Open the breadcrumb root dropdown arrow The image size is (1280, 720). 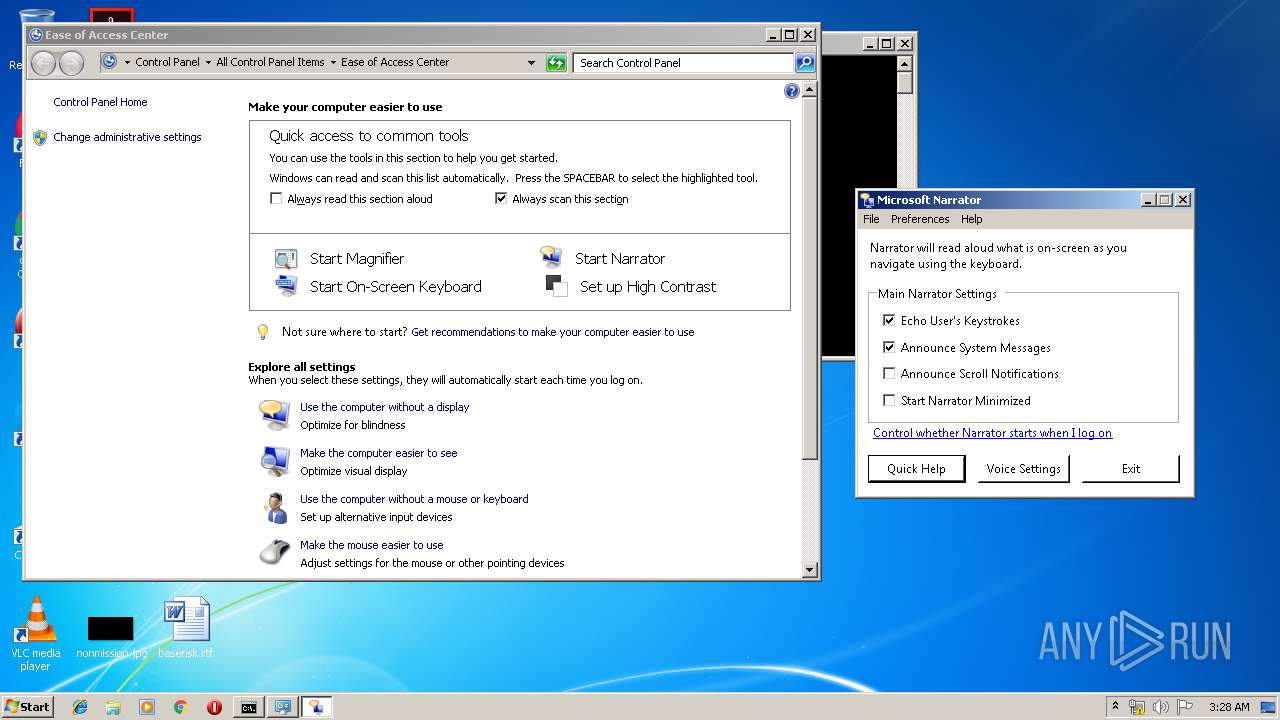point(127,63)
